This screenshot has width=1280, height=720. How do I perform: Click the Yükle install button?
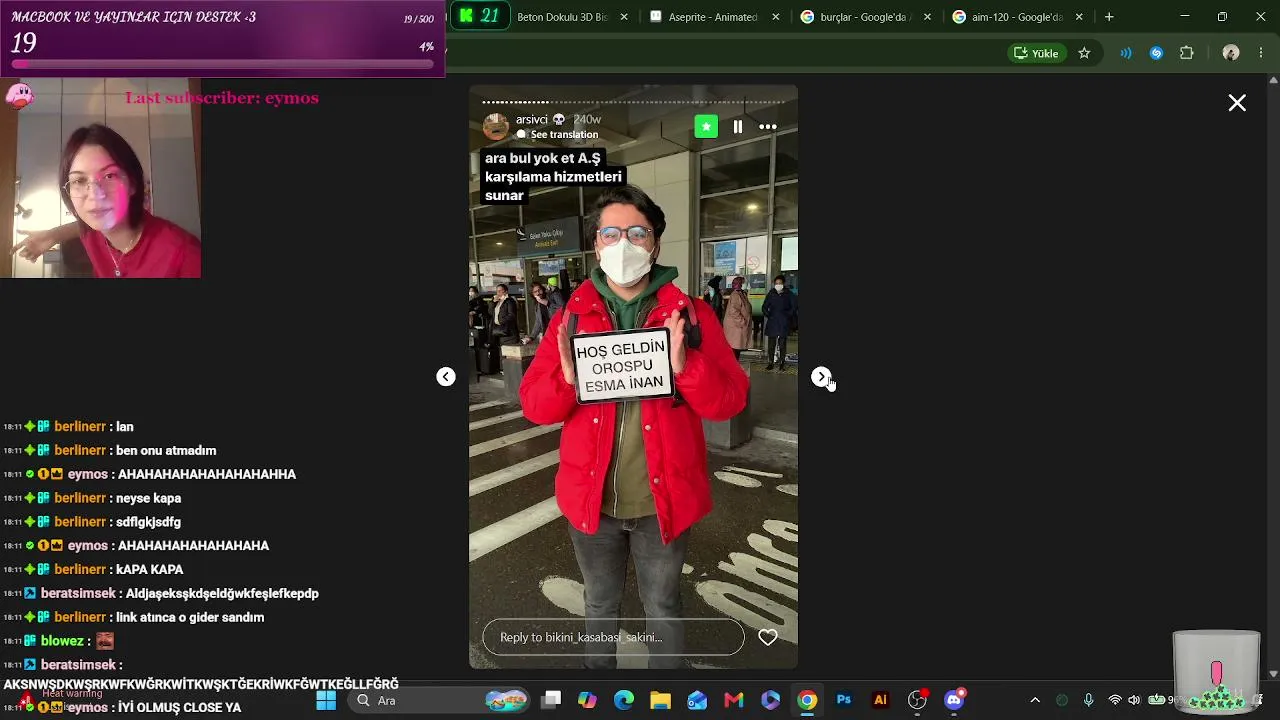(1036, 53)
